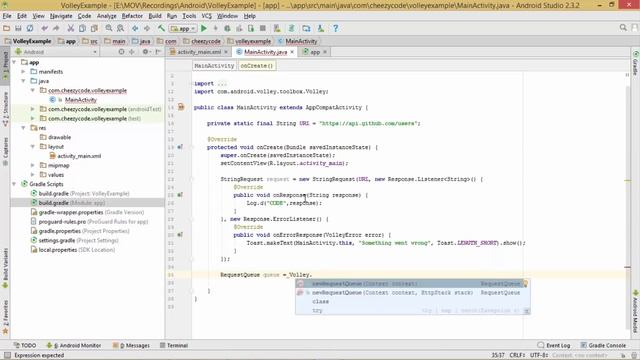This screenshot has width=640, height=360.
Task: Click the Synchronize refresh icon
Action: click(30, 28)
